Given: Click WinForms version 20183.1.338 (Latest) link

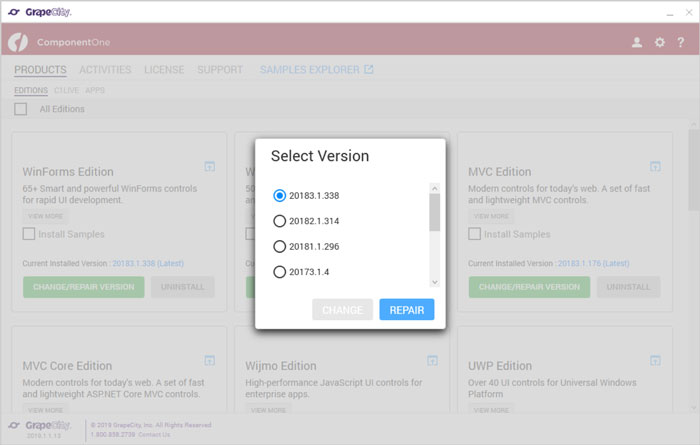Looking at the screenshot, I should pos(148,263).
